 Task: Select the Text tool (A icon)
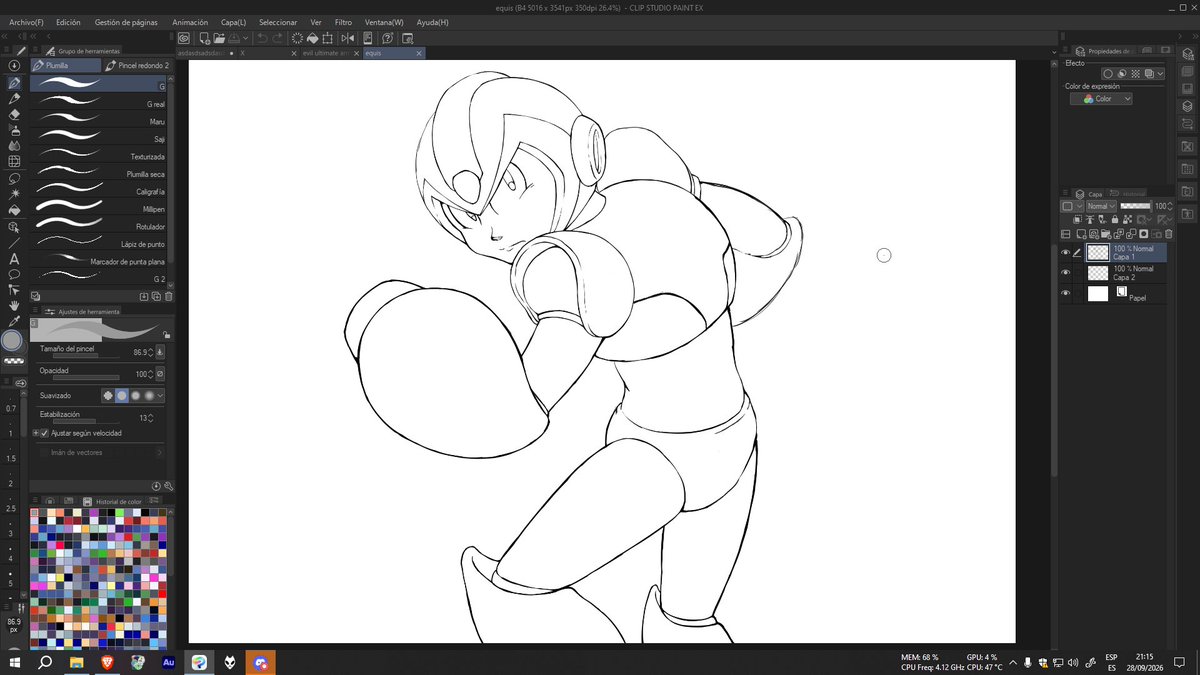click(15, 259)
